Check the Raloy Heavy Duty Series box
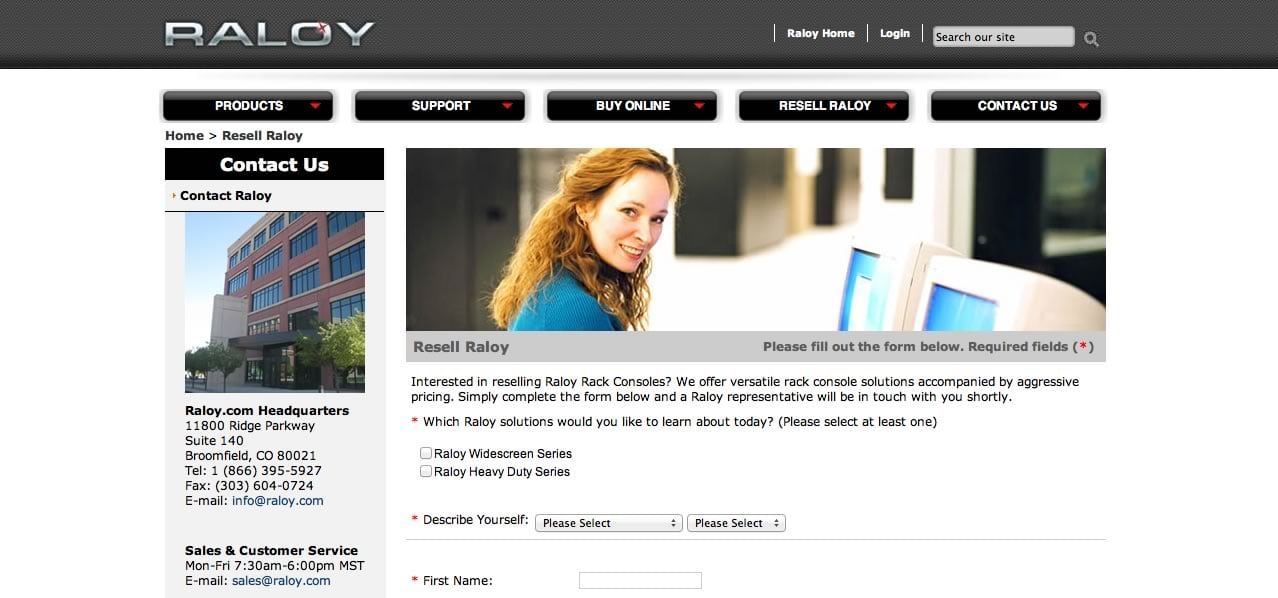Image resolution: width=1278 pixels, height=598 pixels. click(426, 471)
